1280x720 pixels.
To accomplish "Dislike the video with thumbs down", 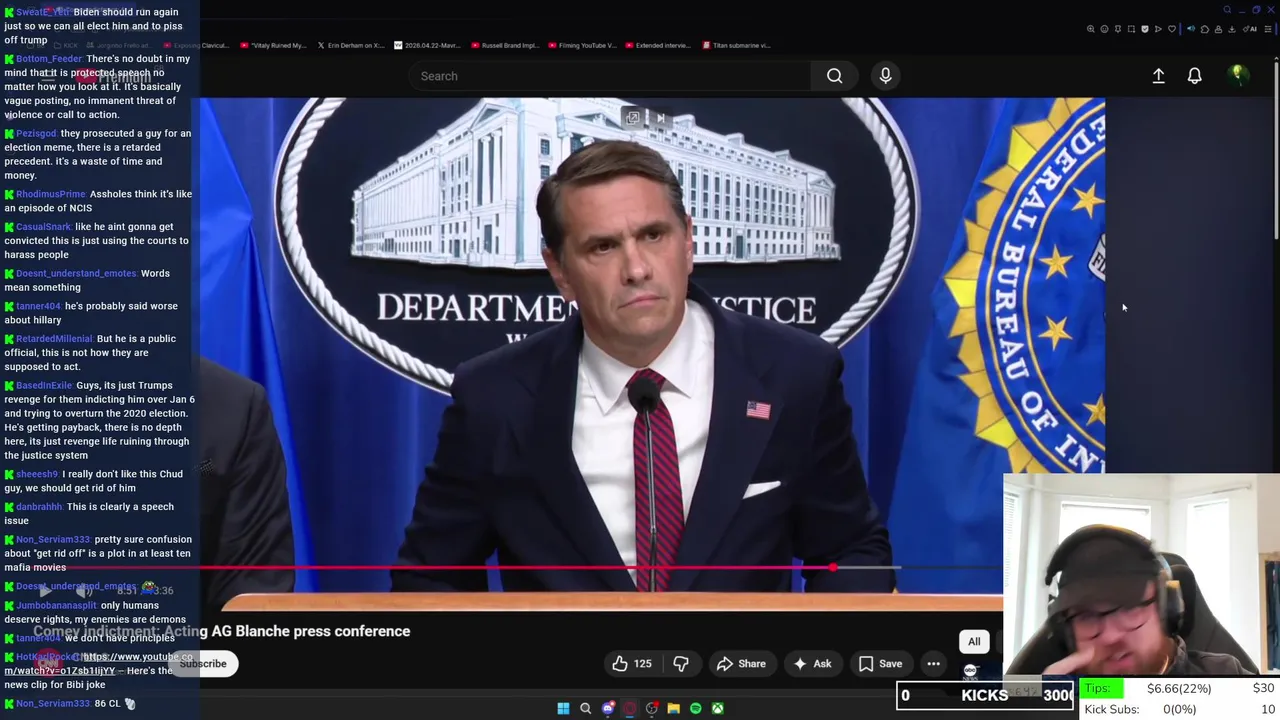I will [681, 663].
